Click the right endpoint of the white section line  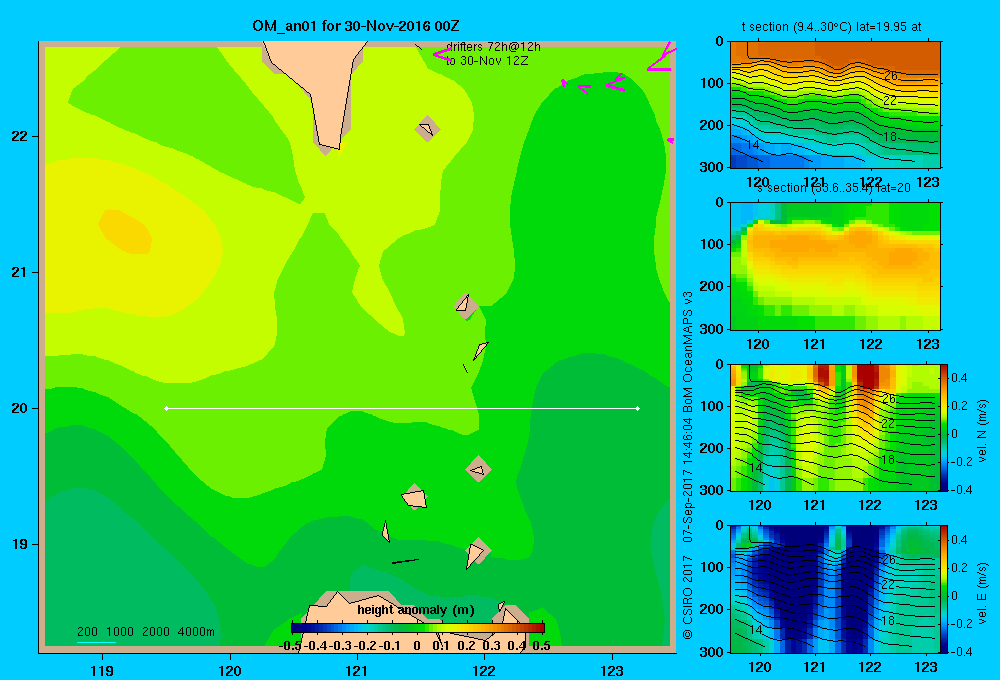coord(637,408)
